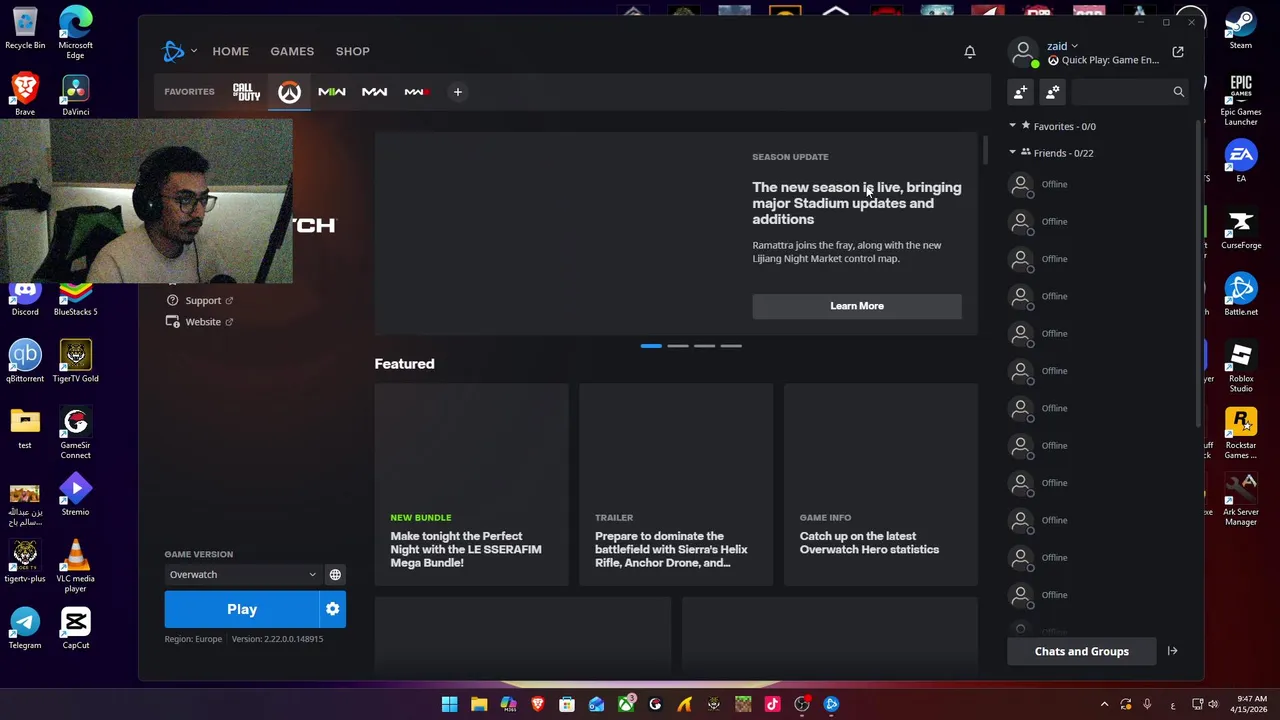Open Telegram desktop shortcut
Screen dimensions: 1280x720
point(25,628)
